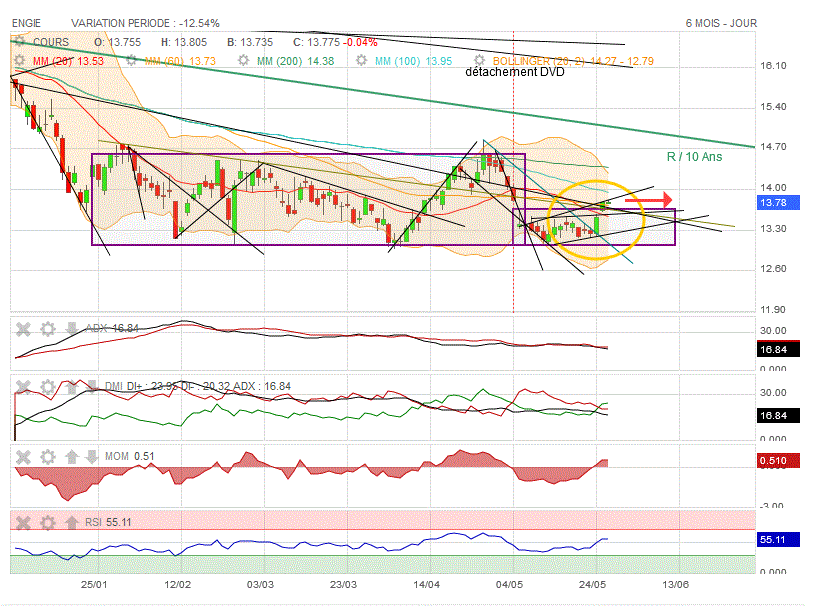Viewport: 813px width, 606px height.
Task: Shift the MOM panel down
Action: click(93, 456)
